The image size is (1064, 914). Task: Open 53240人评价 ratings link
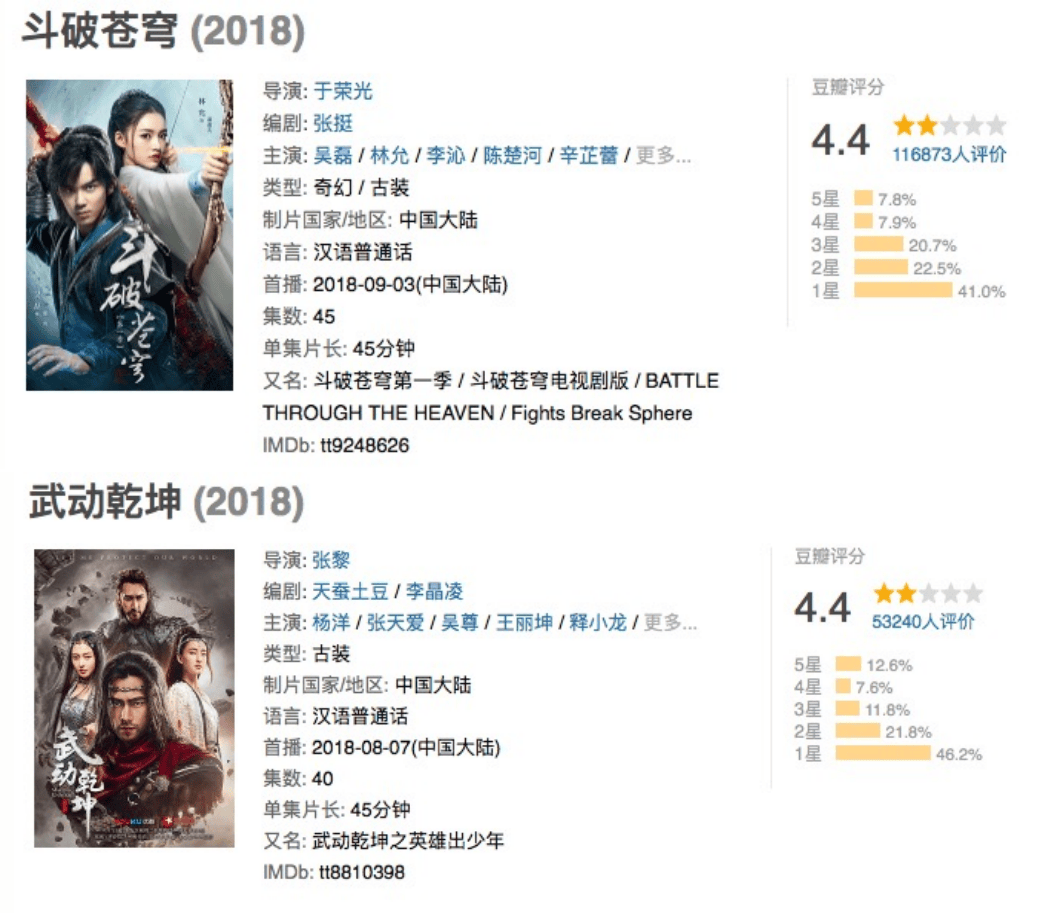[923, 622]
